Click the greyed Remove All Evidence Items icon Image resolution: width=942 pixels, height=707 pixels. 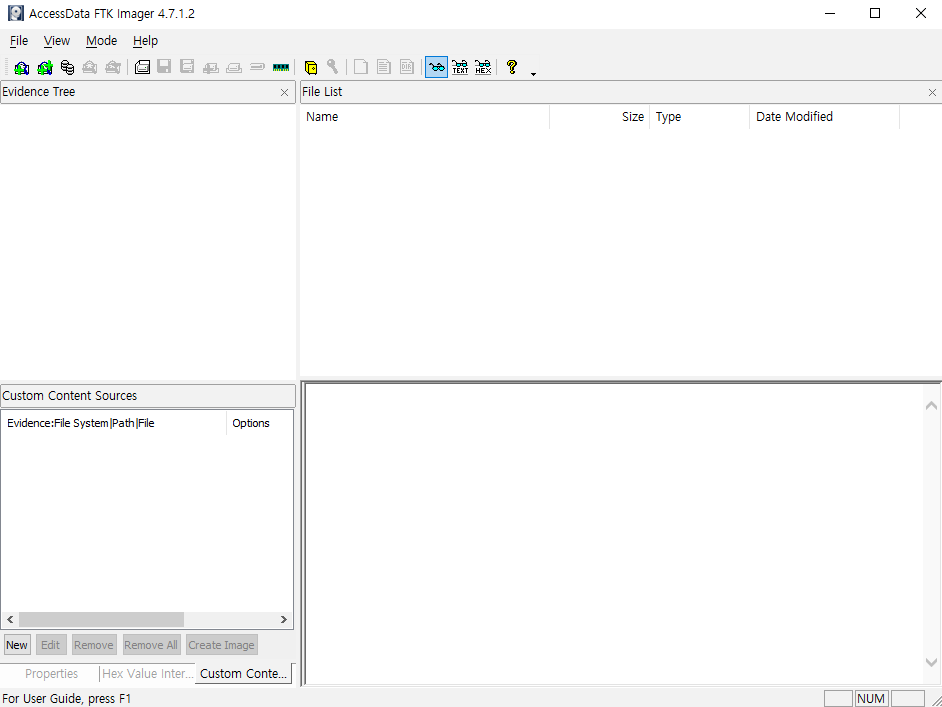(113, 67)
